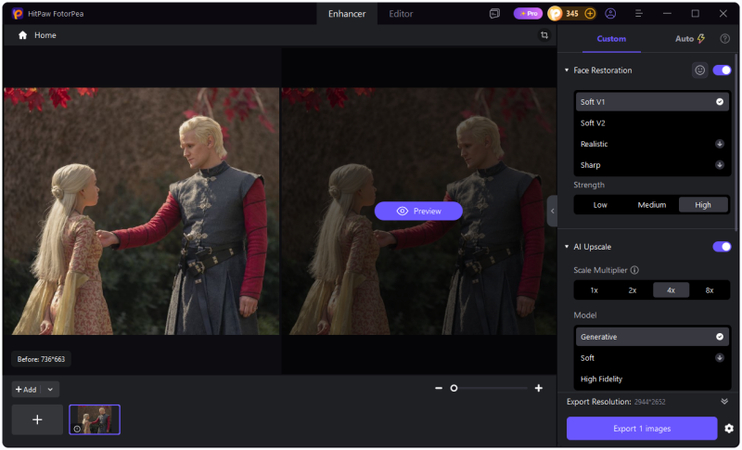The width and height of the screenshot is (742, 450).
Task: Download the Soft upscale model
Action: 719,358
